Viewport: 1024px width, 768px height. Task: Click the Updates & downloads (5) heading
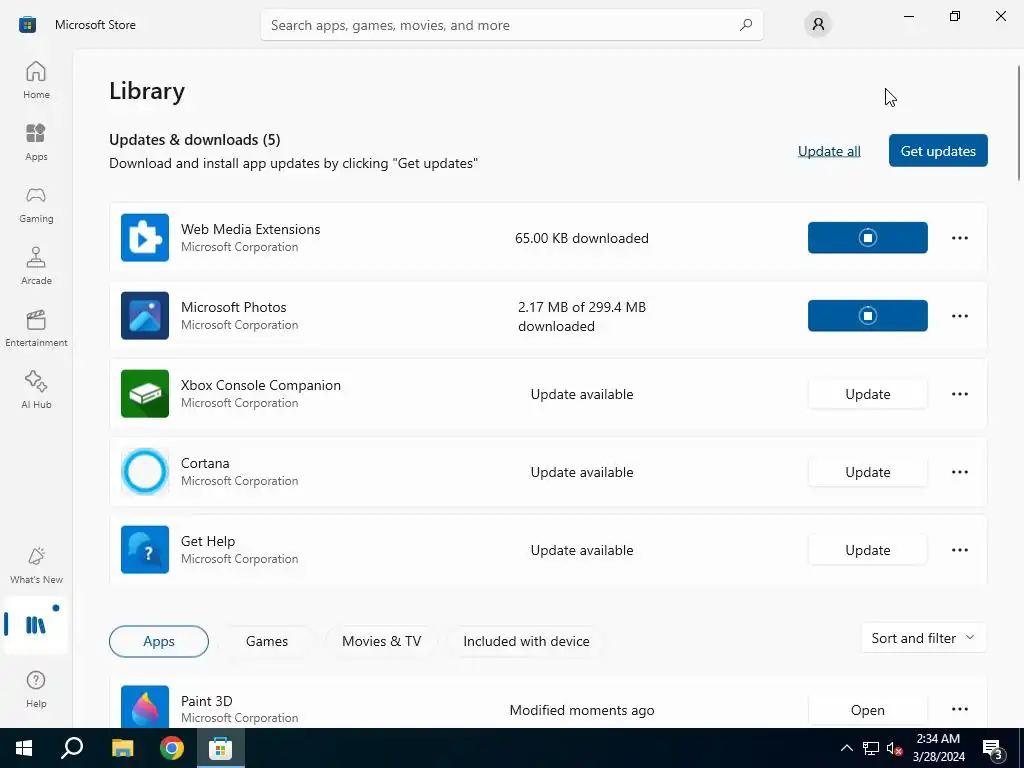coord(195,140)
